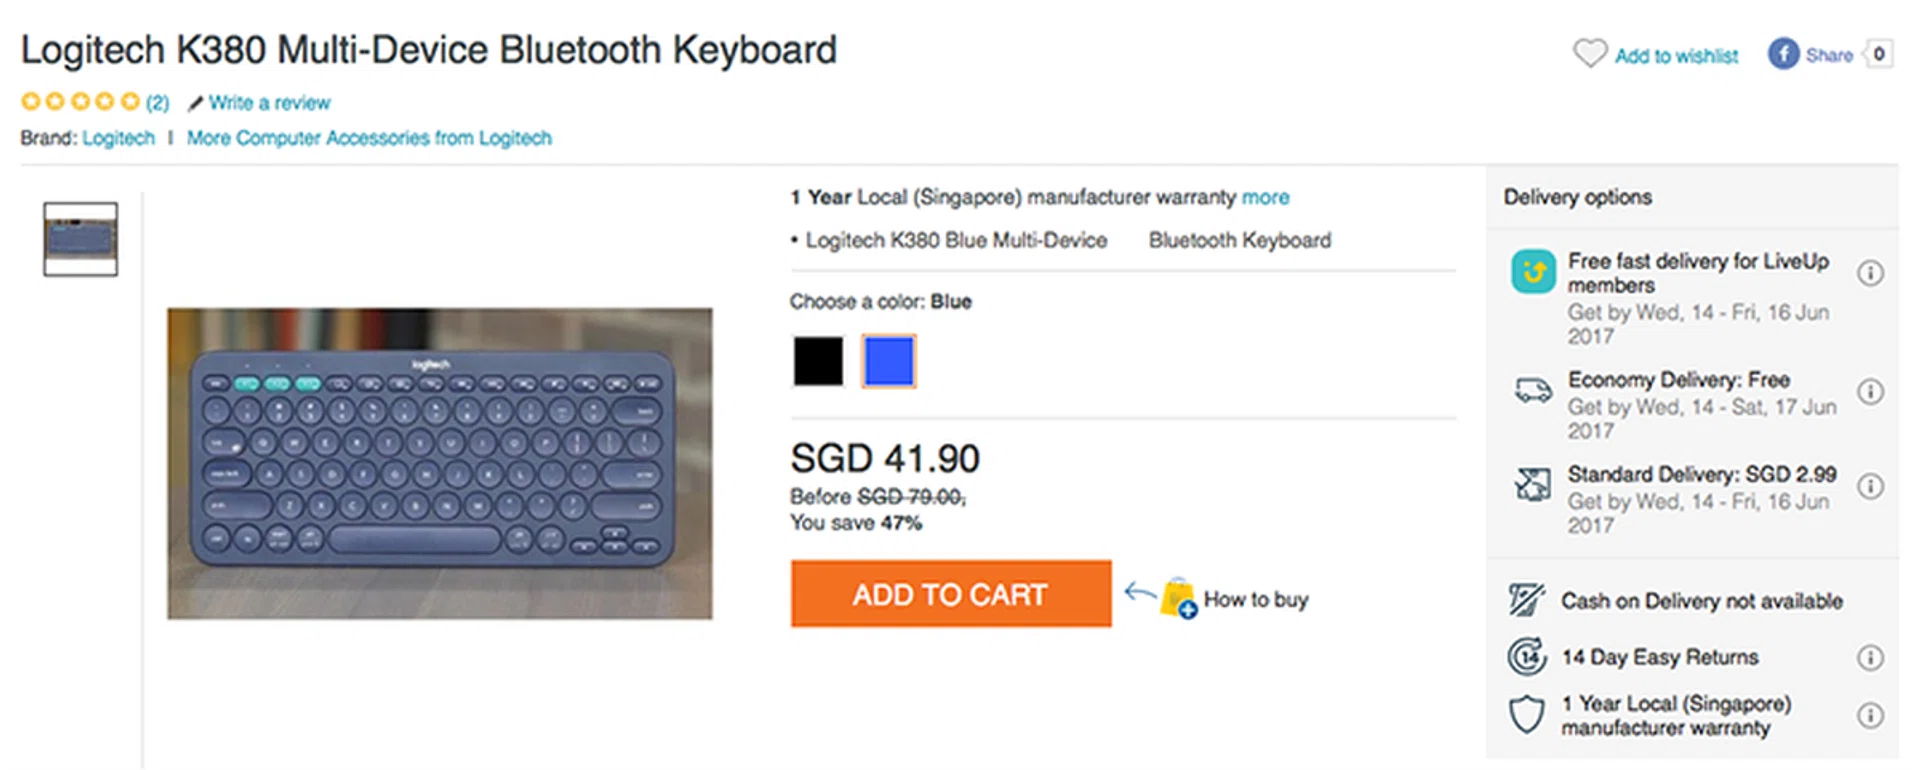Click the five-star rating row
Viewport: 1920px width, 770px height.
tap(80, 102)
